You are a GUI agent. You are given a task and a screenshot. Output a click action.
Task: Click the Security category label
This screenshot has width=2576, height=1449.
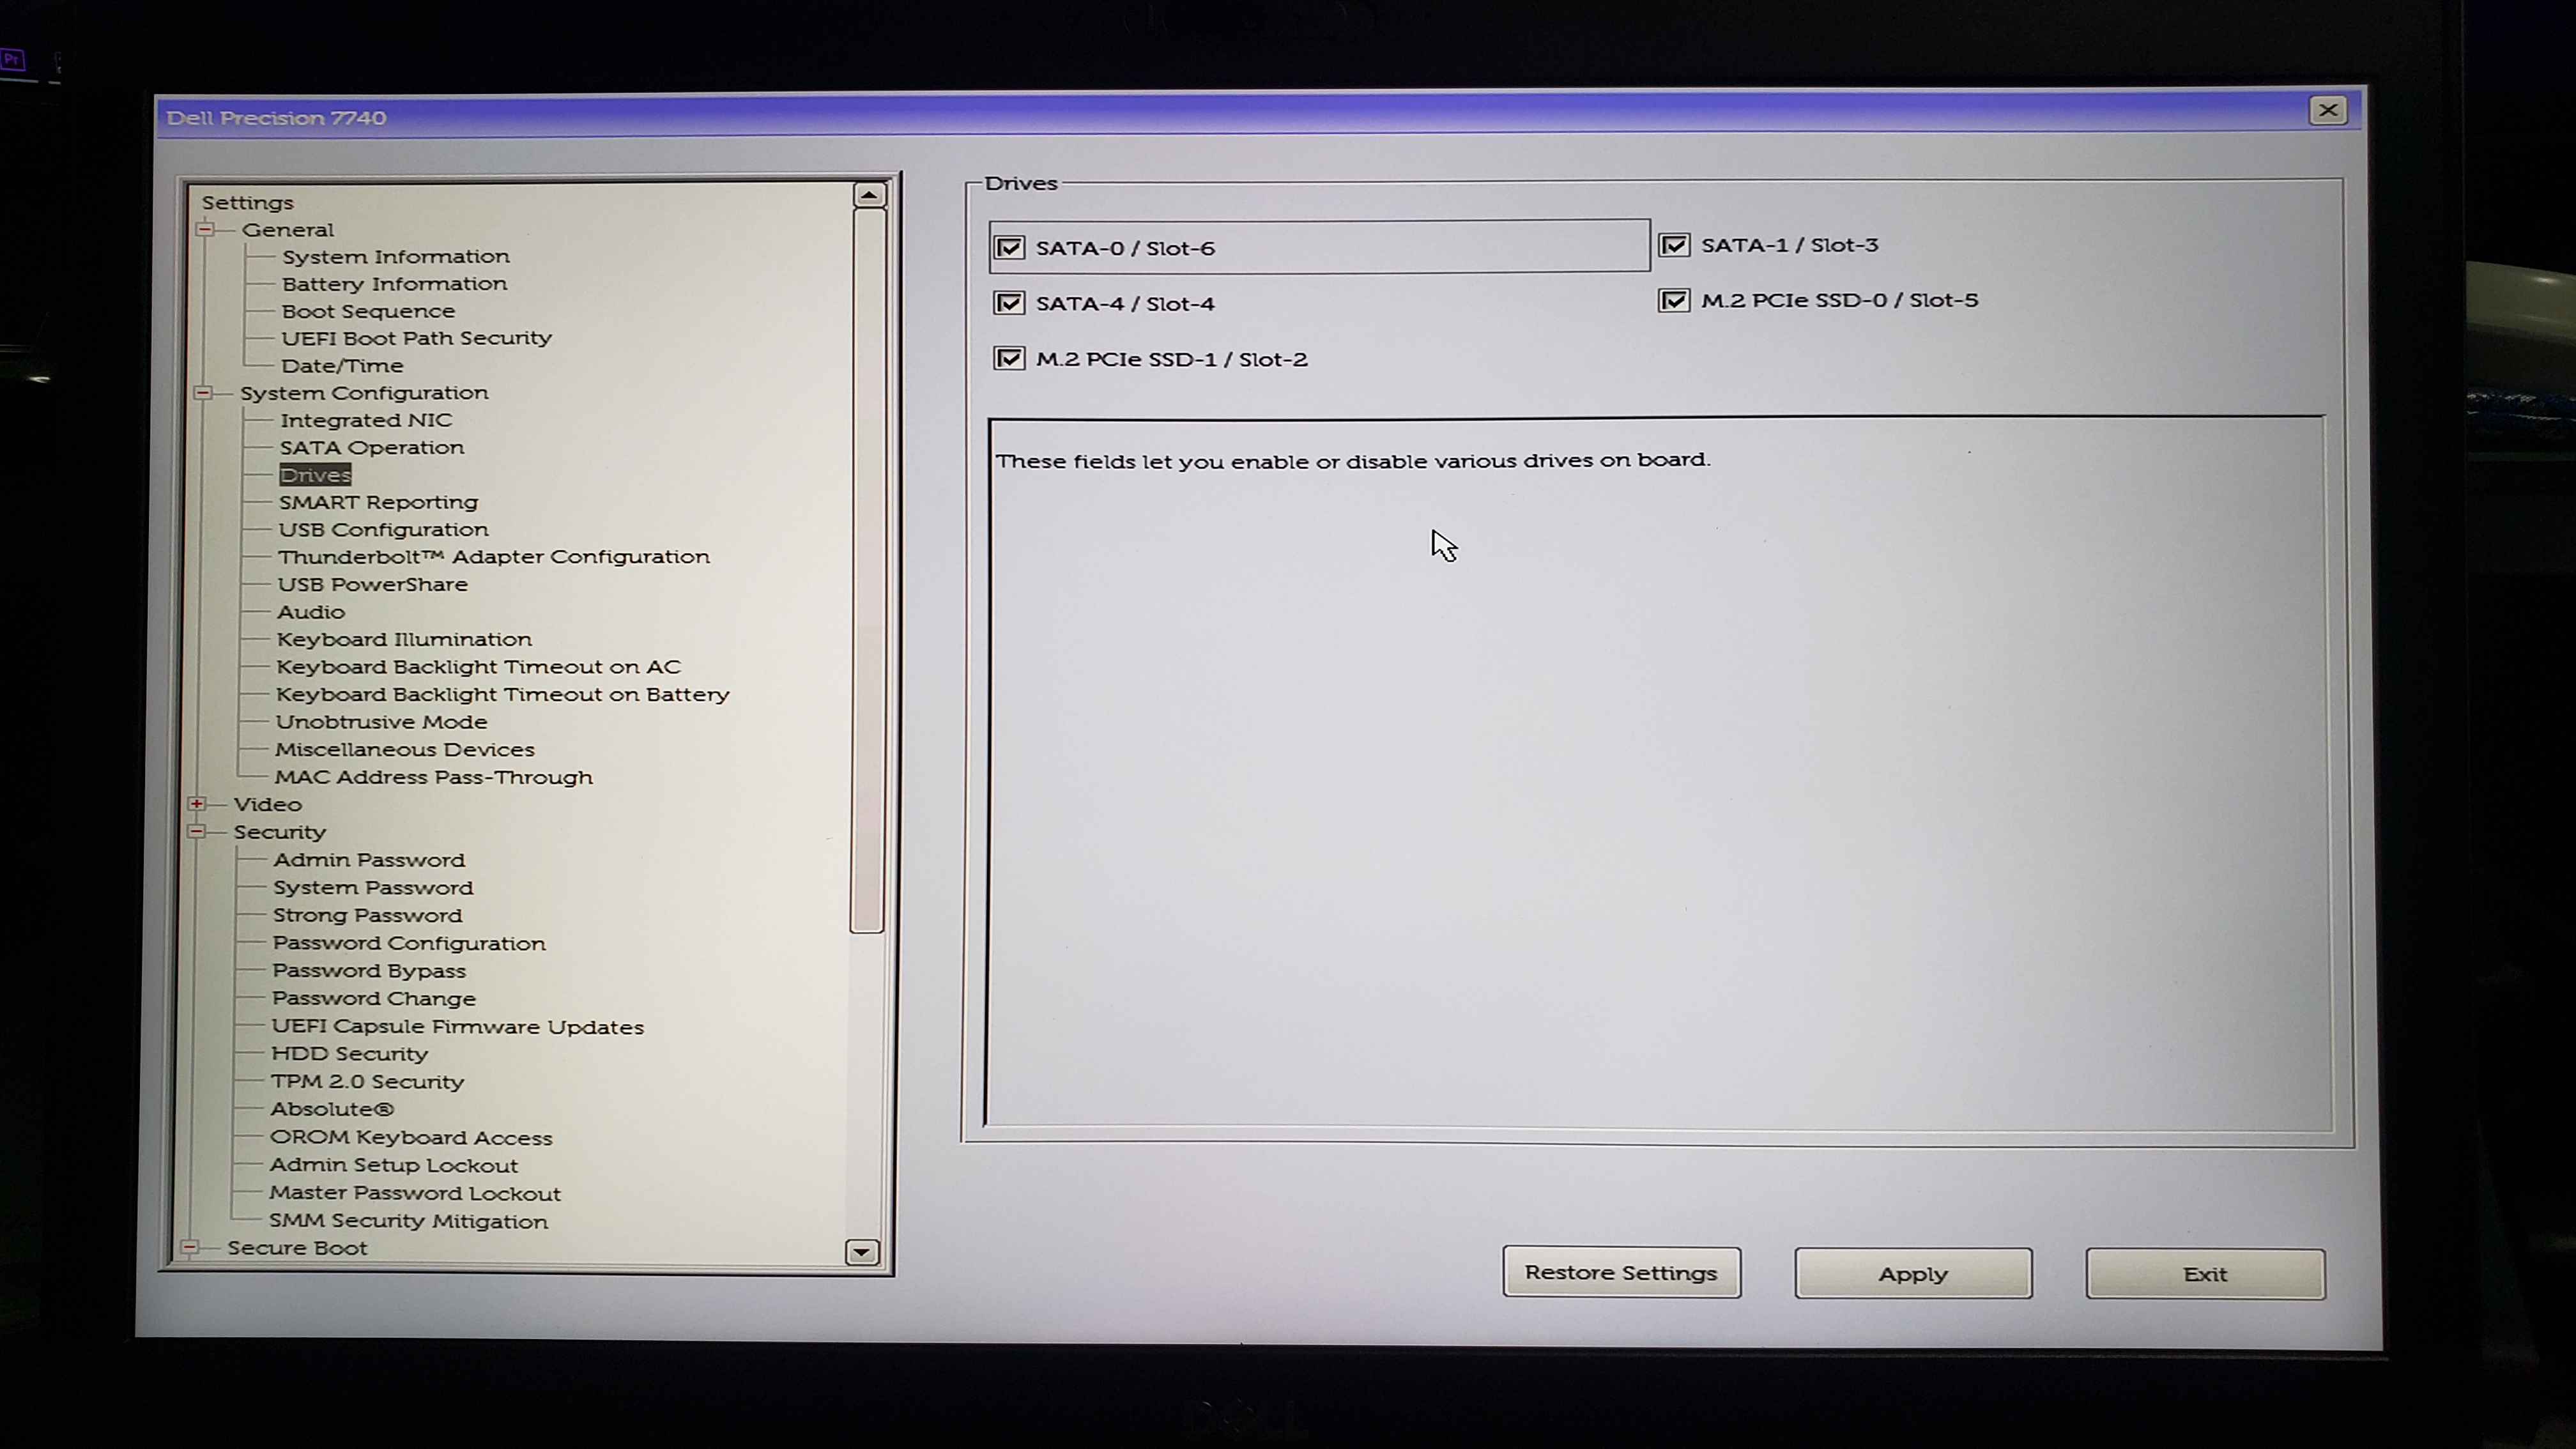279,832
